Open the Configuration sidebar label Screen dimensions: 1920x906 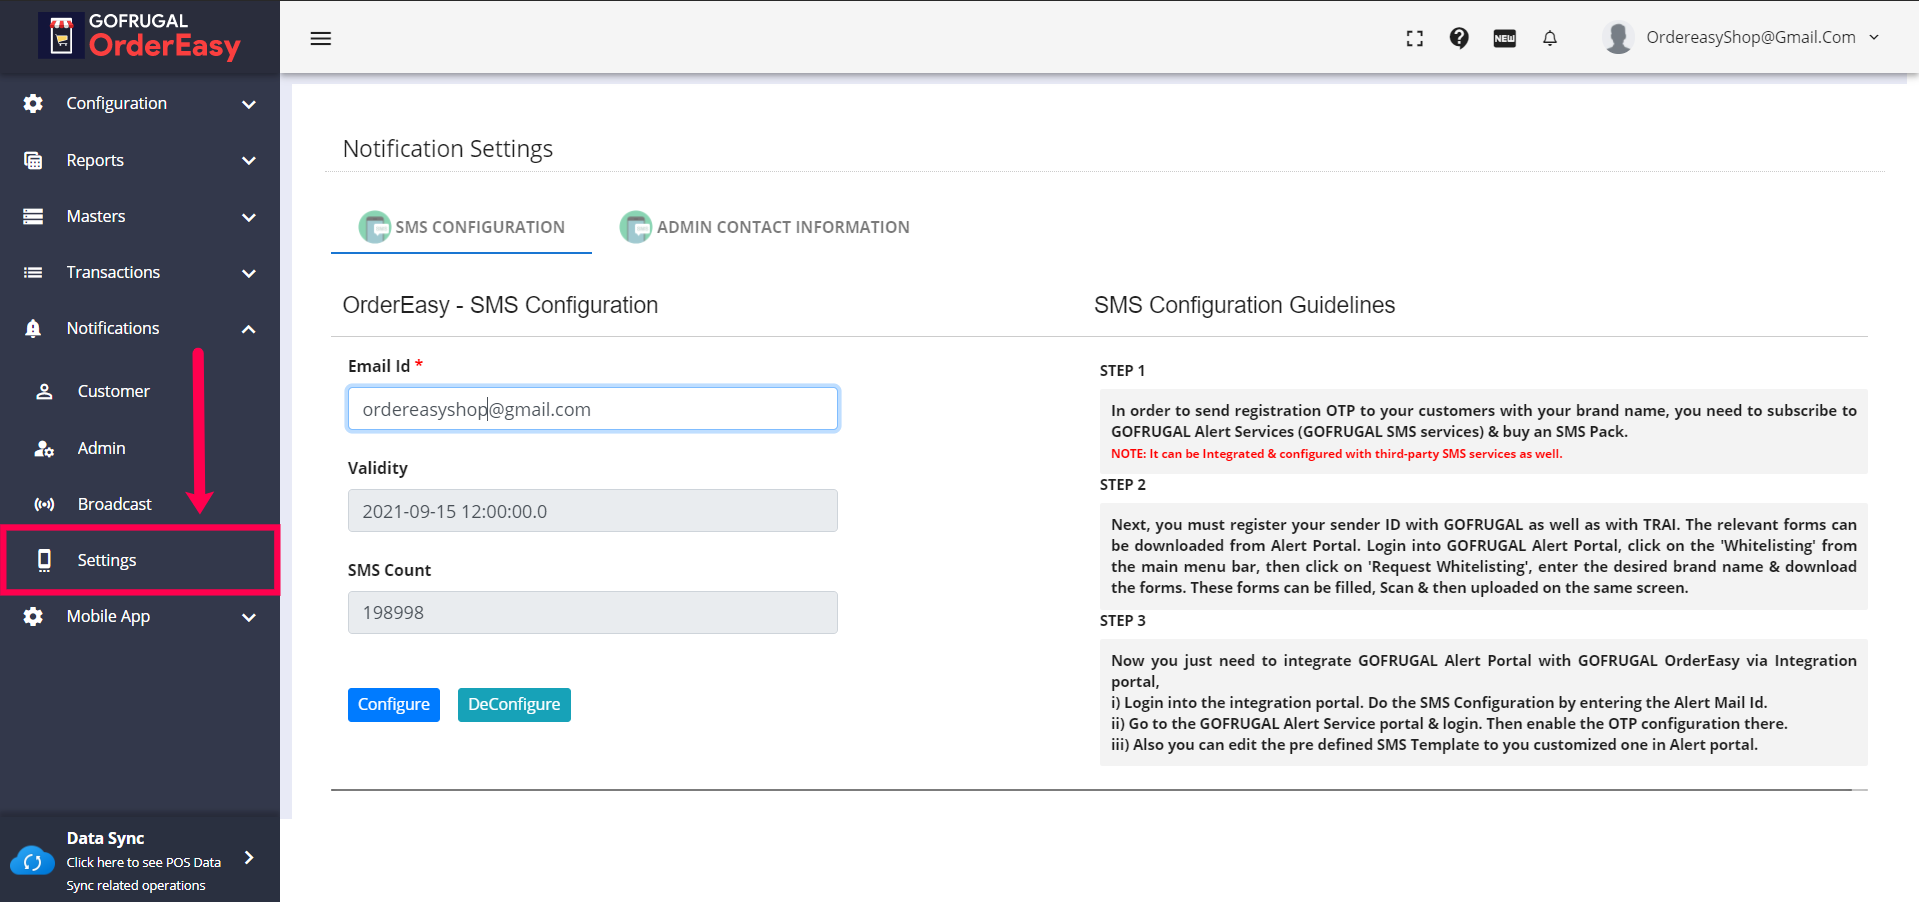(117, 103)
